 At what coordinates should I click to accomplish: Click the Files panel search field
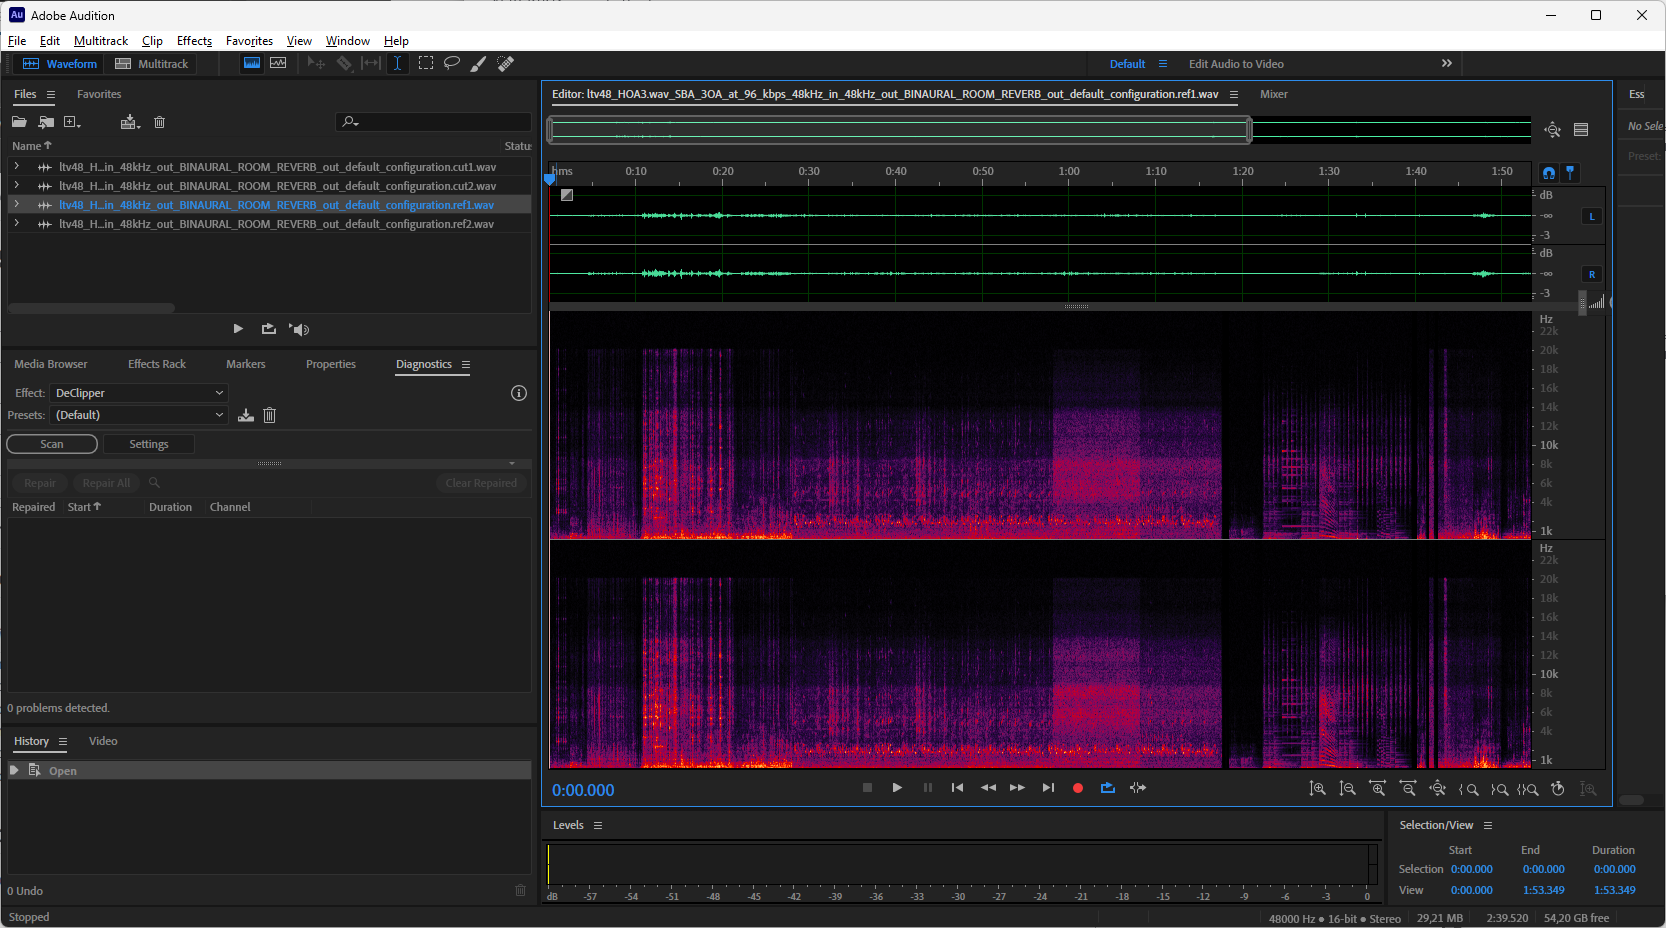[x=440, y=122]
